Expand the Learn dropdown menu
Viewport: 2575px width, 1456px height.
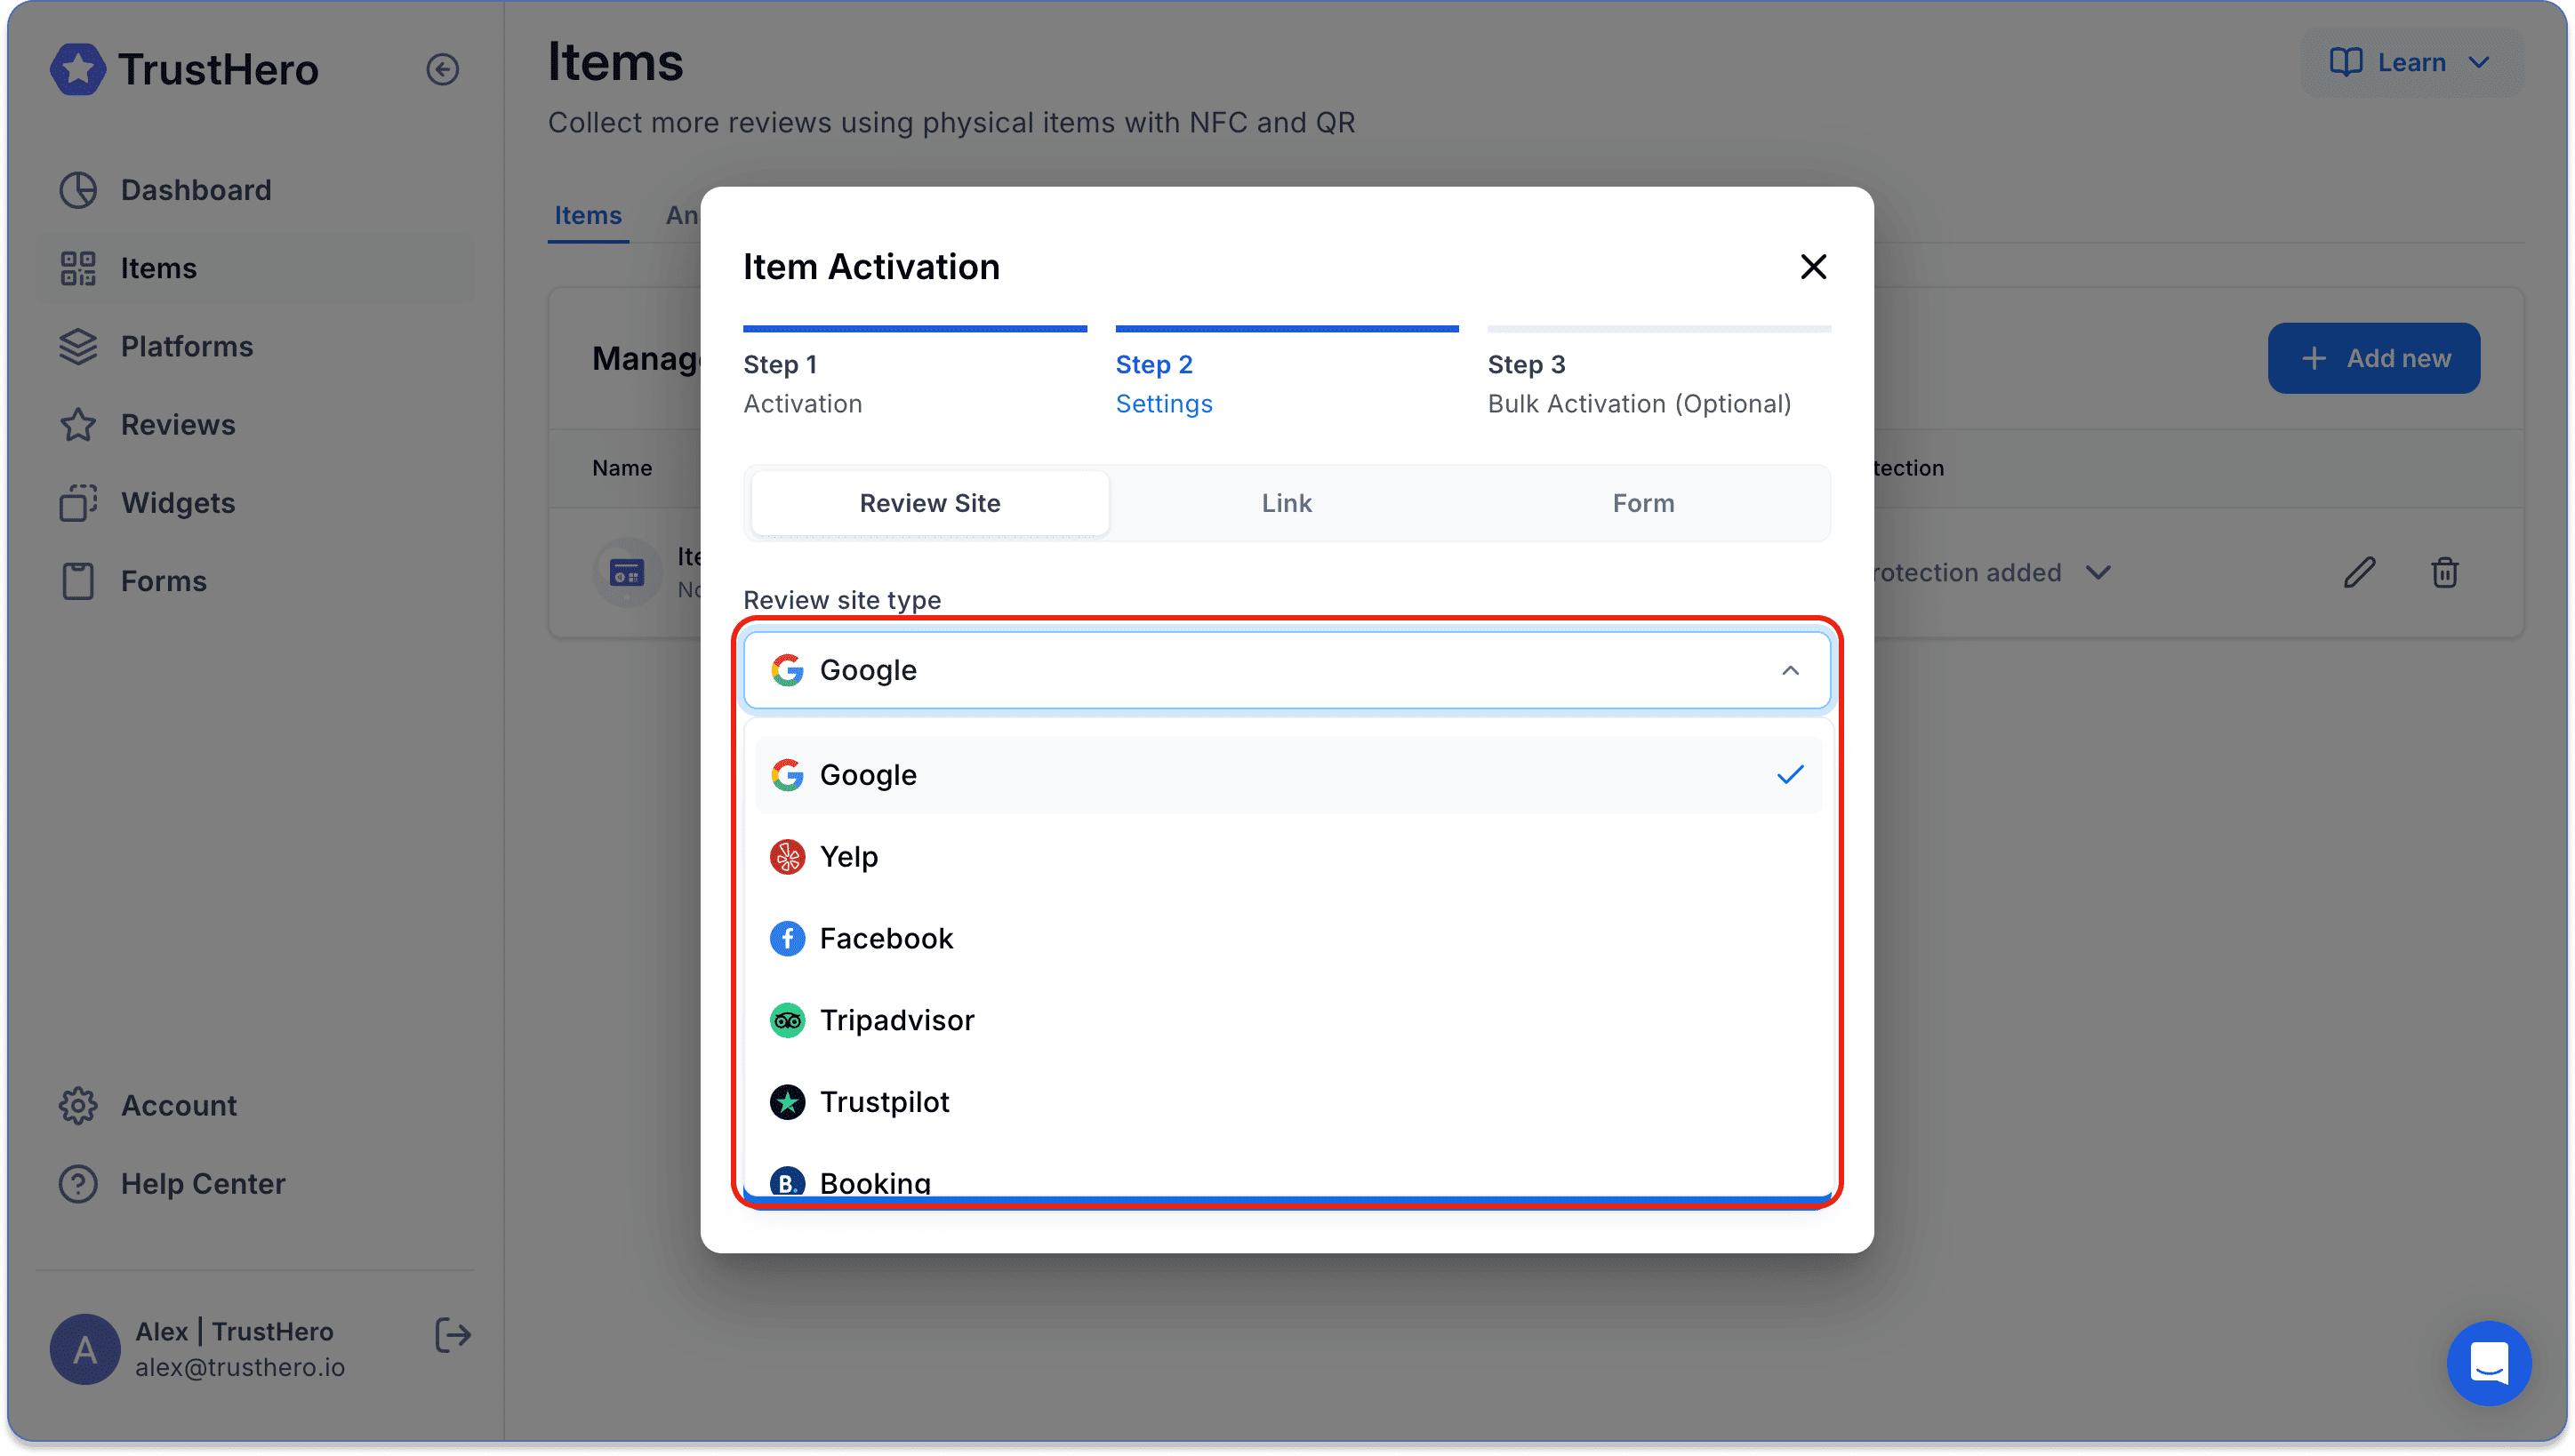click(2411, 62)
